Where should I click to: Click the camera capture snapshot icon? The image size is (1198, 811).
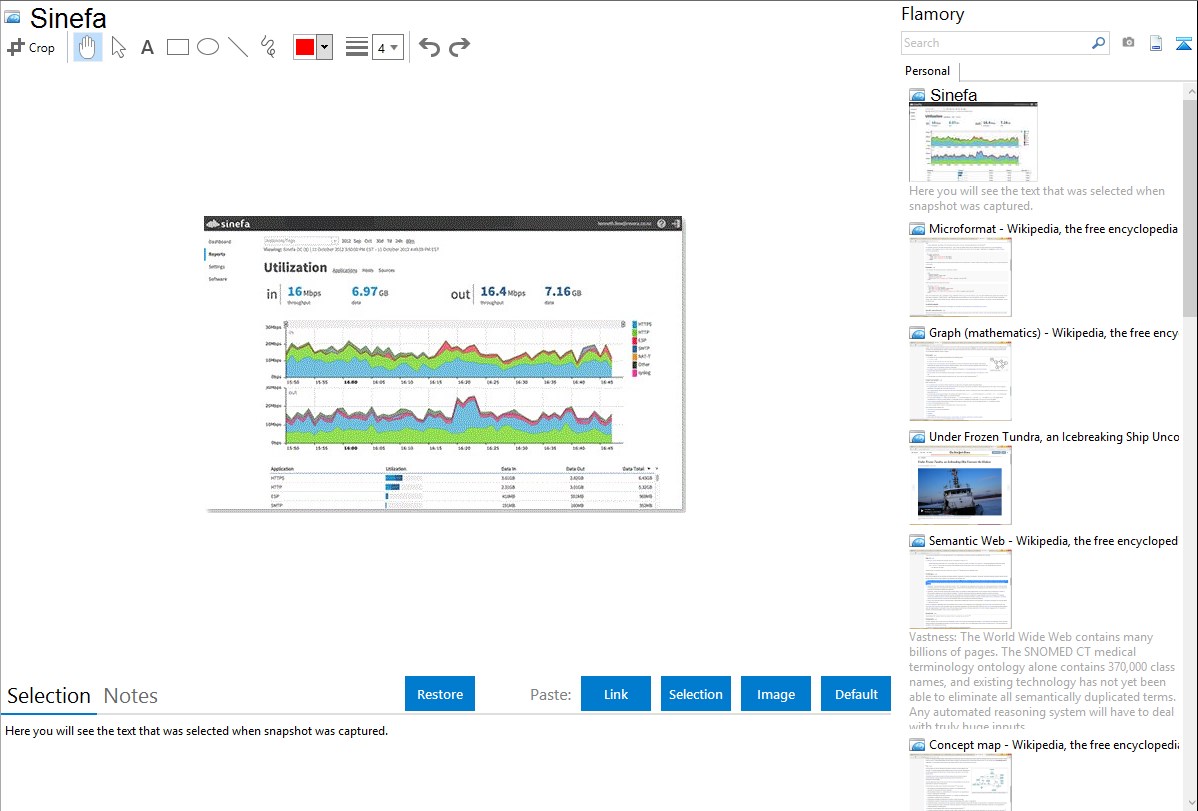click(1128, 43)
